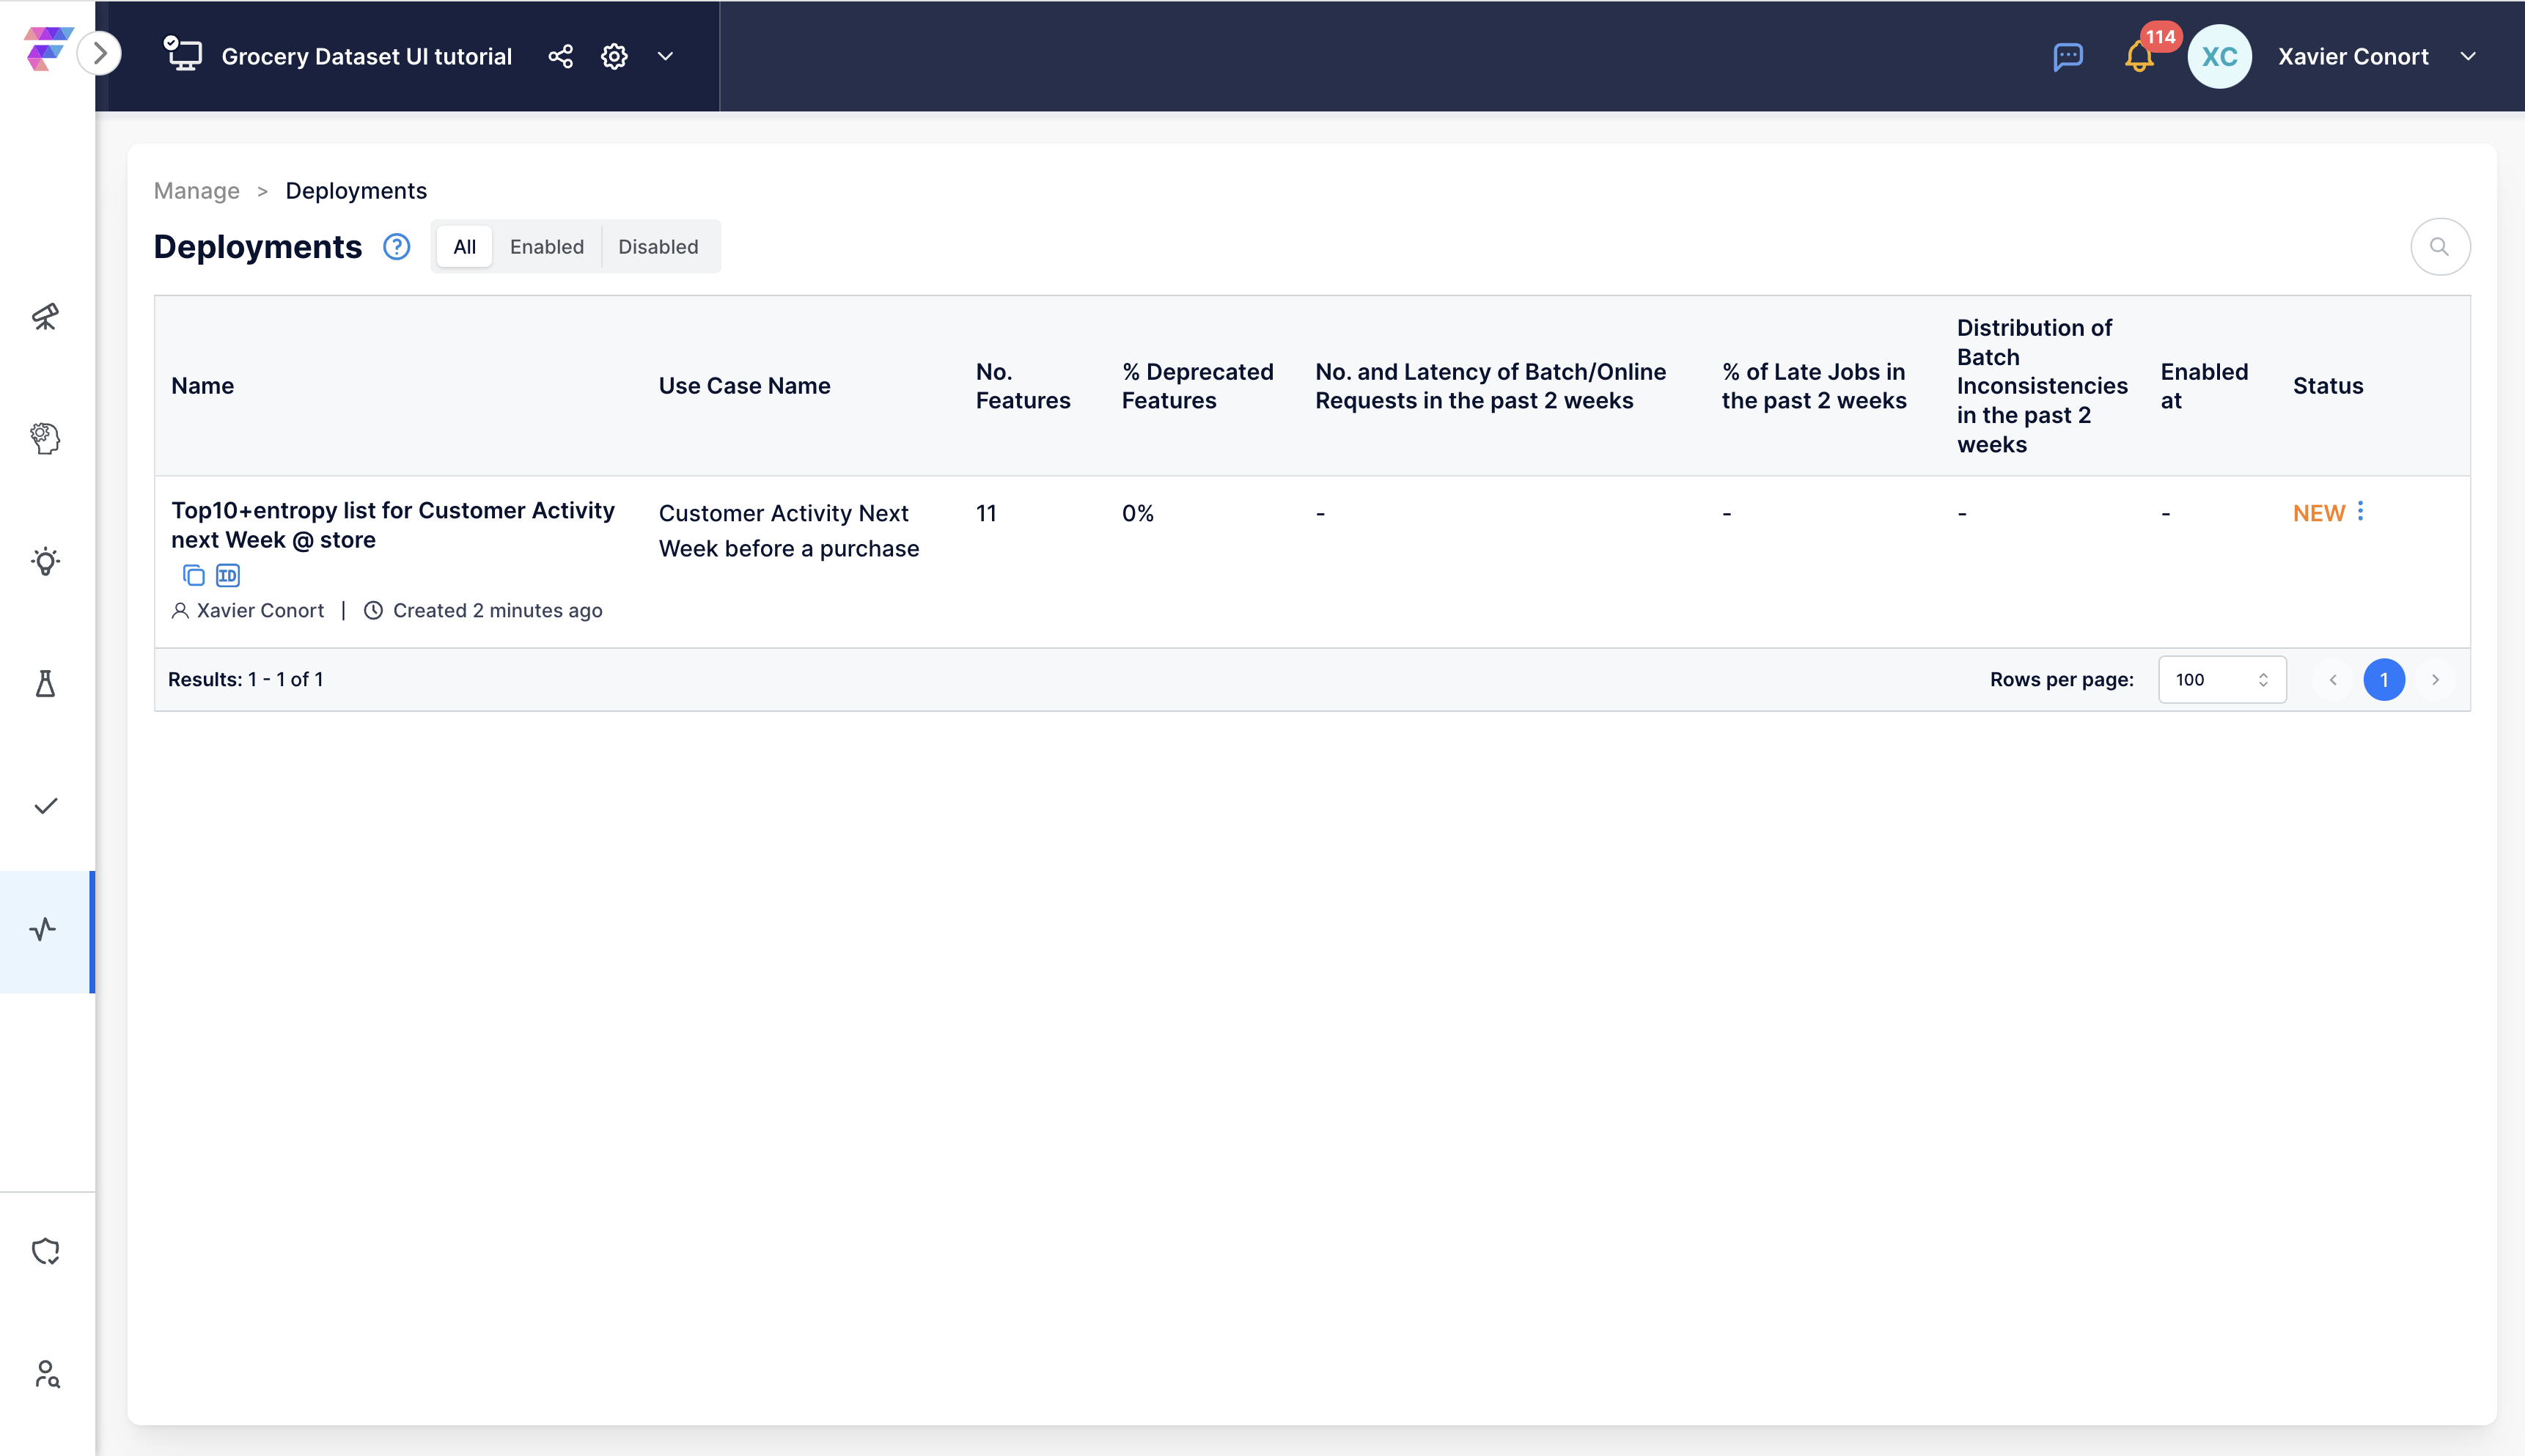The image size is (2525, 1456).
Task: Open the flask Experiment sidebar icon
Action: tap(45, 684)
